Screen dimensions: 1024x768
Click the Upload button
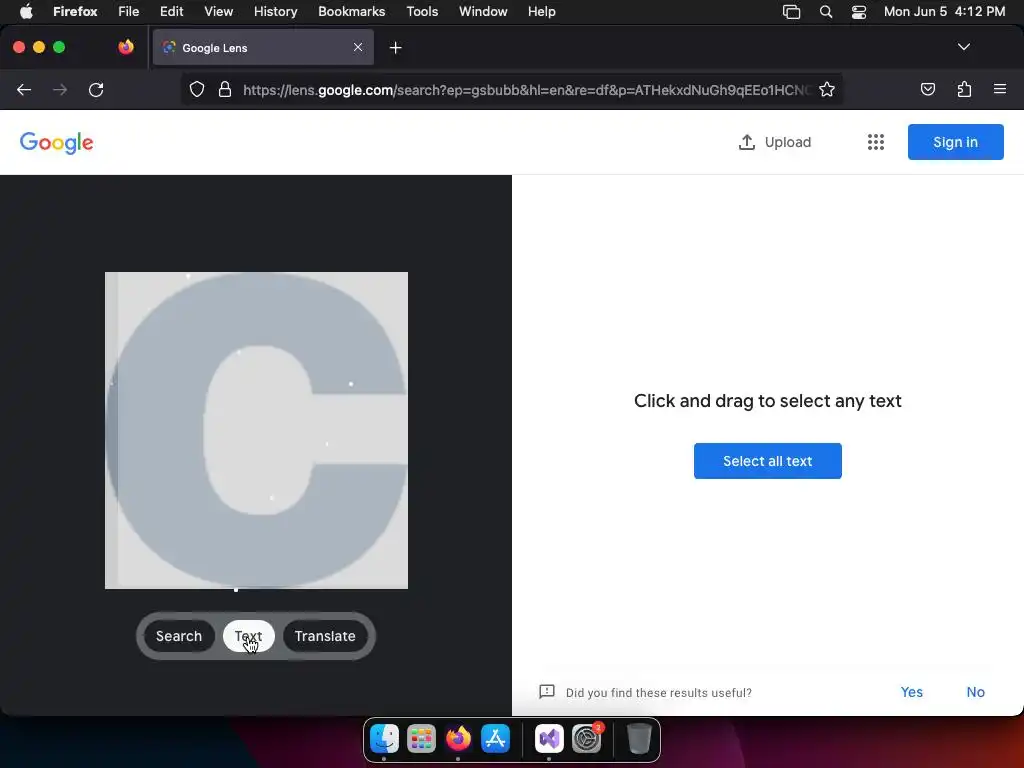click(x=775, y=142)
